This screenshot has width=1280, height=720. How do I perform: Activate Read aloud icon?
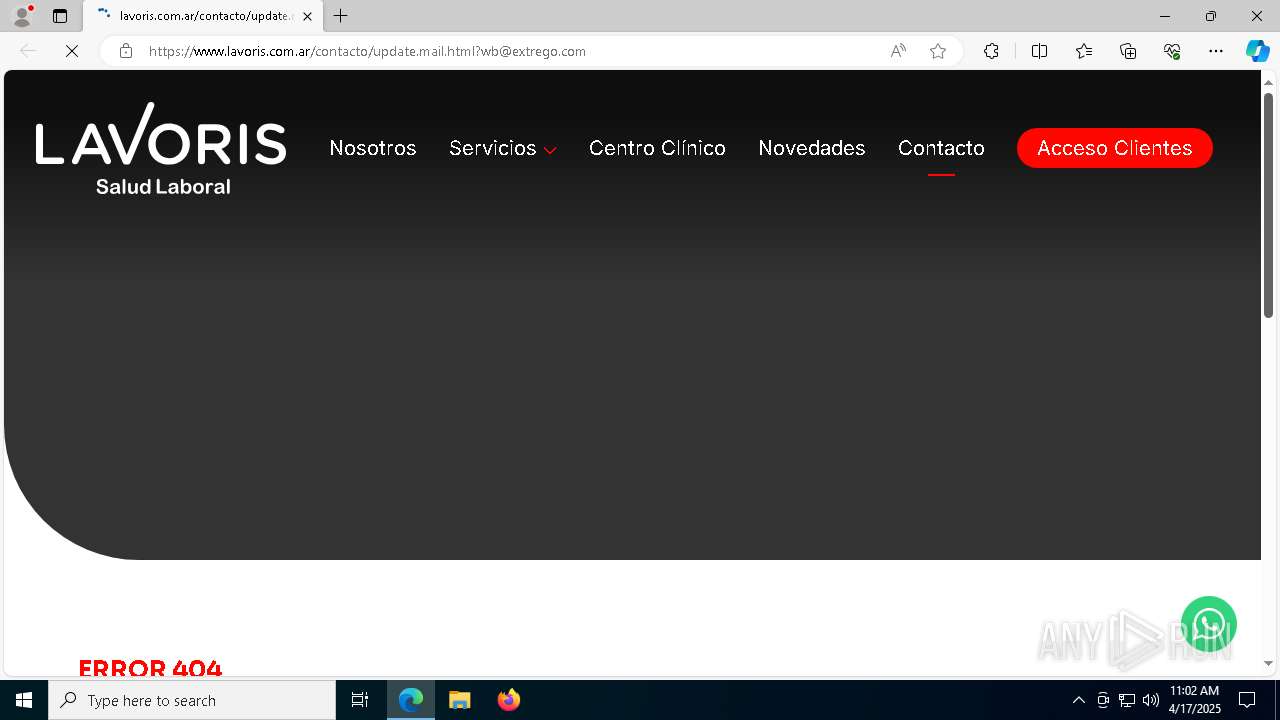[898, 51]
